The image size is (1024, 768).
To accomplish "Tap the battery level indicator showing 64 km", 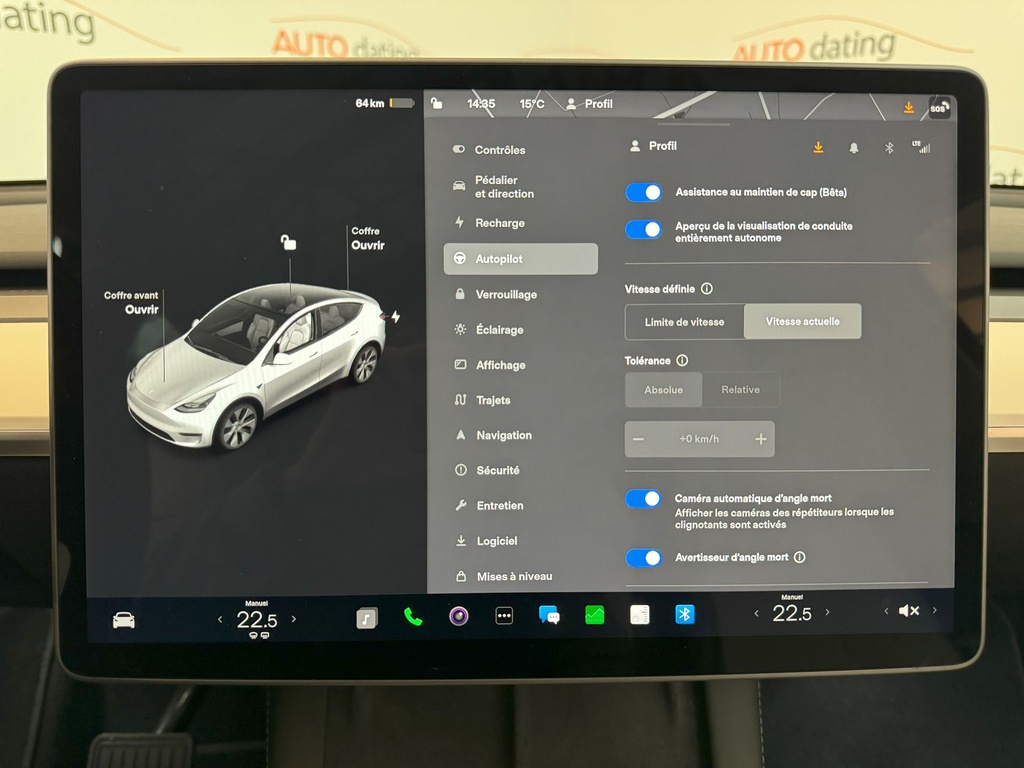I will (385, 103).
